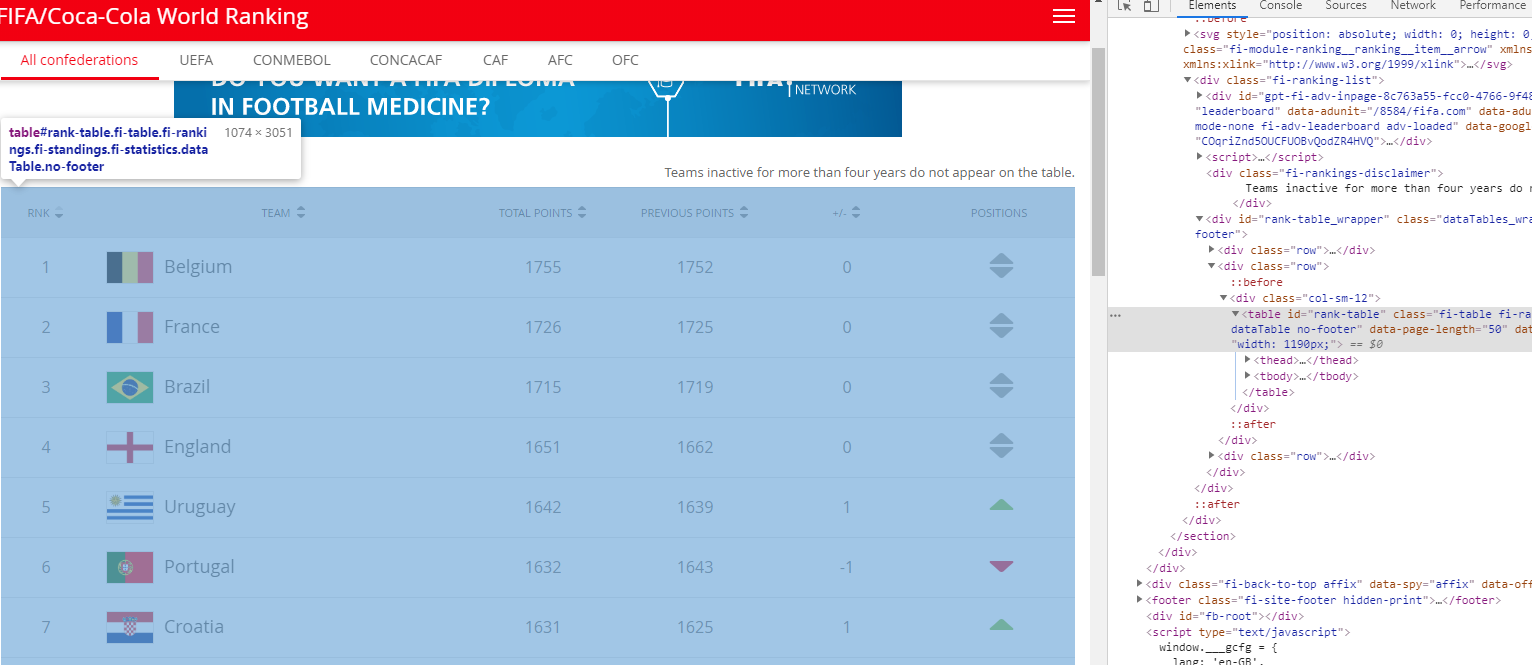Image resolution: width=1532 pixels, height=665 pixels.
Task: Collapse the table#rank-table node
Action: tap(1236, 314)
